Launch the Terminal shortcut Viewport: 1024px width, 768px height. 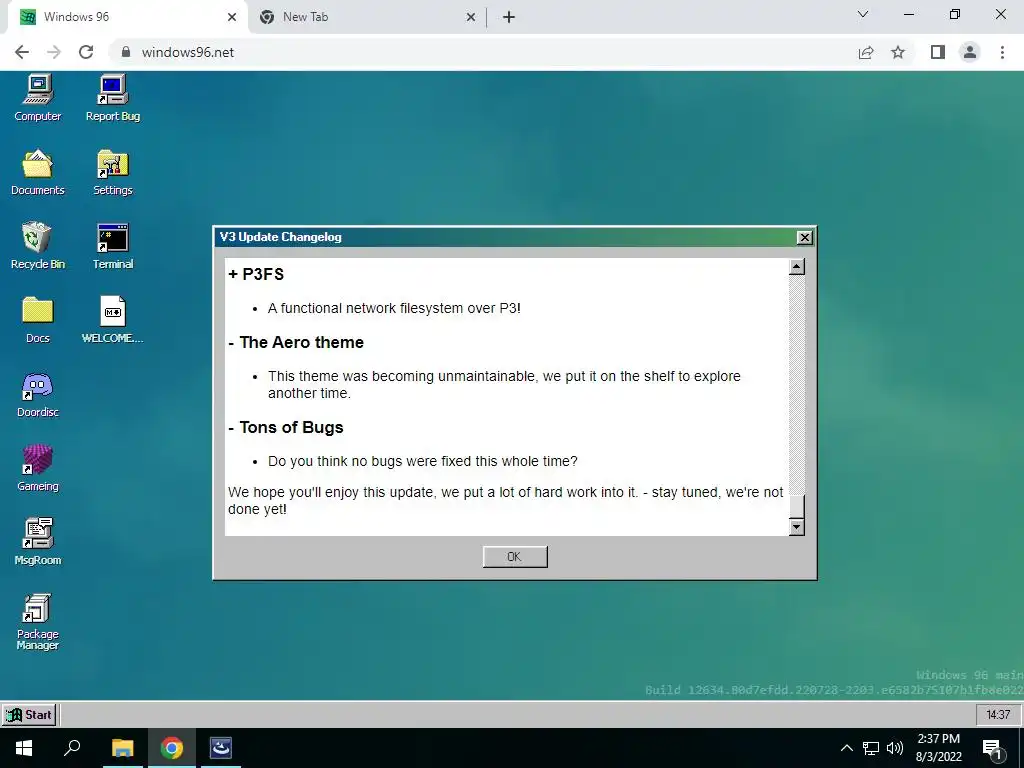(x=112, y=246)
